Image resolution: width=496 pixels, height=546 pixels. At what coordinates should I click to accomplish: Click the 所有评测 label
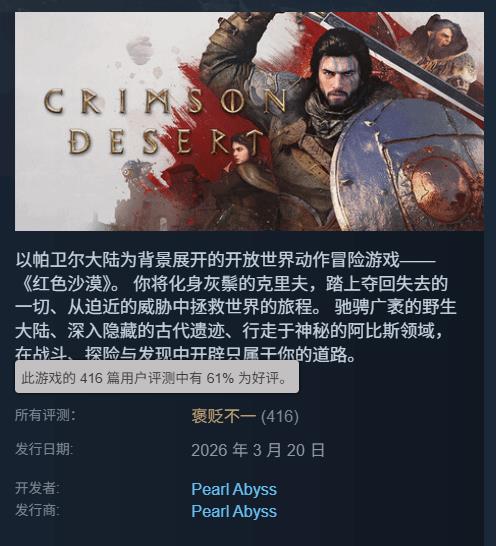pos(45,415)
